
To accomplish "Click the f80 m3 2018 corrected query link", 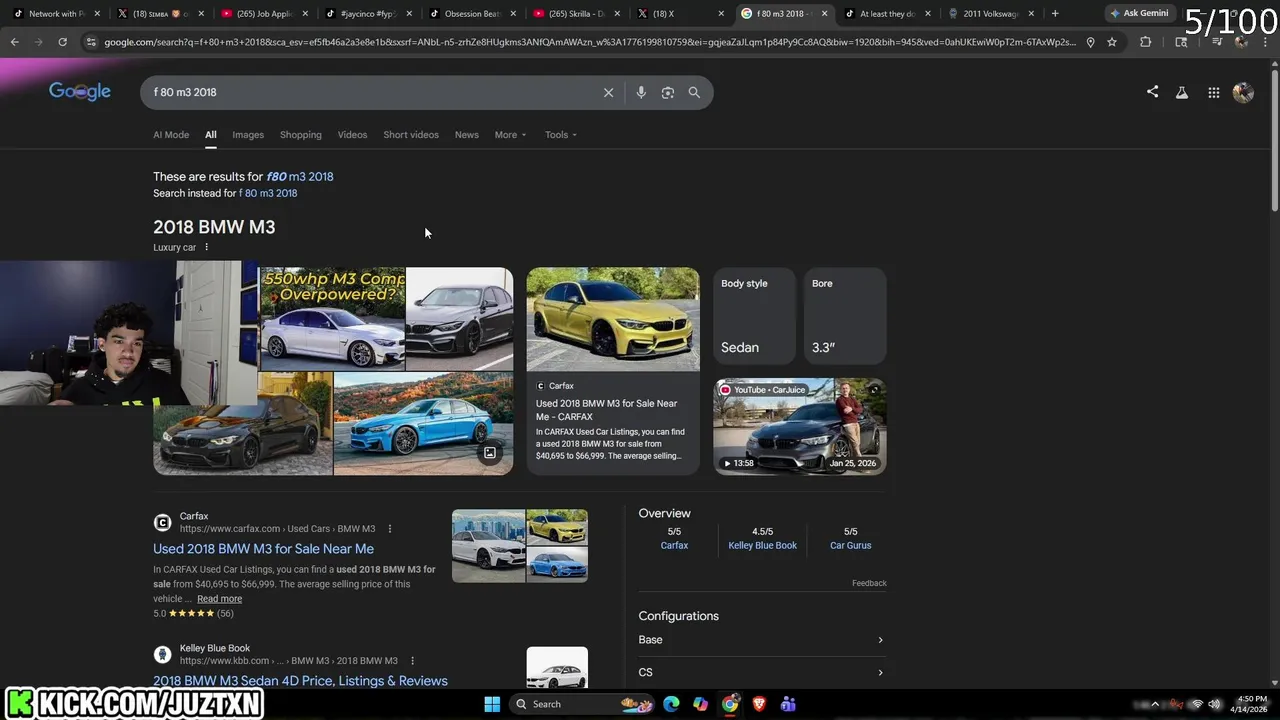I will (x=300, y=176).
